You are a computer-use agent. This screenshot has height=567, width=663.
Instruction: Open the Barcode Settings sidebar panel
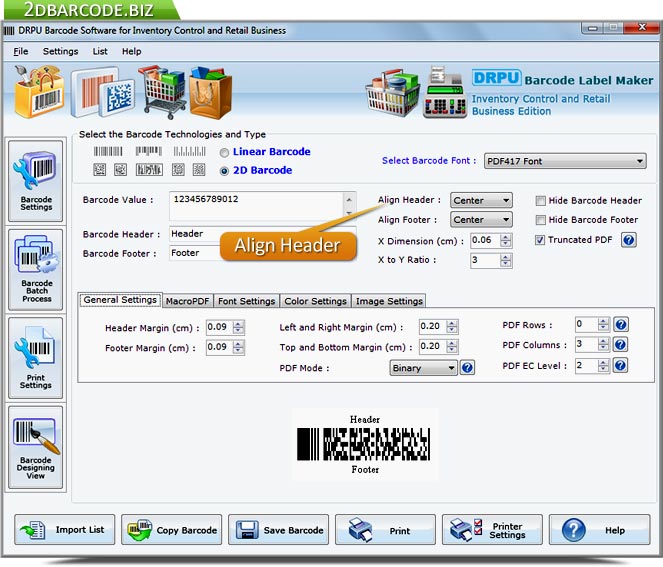(x=36, y=181)
